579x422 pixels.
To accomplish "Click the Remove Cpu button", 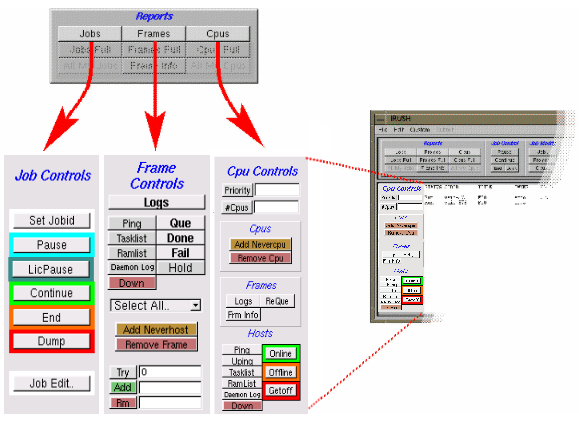I will point(261,258).
